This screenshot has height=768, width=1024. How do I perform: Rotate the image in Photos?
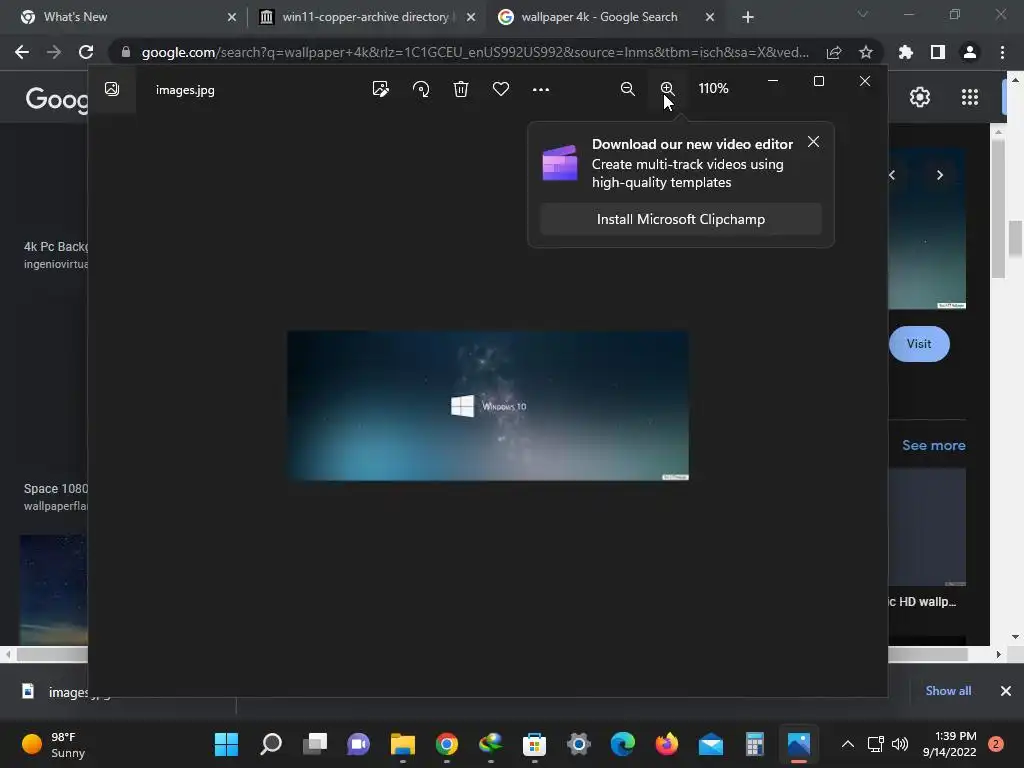[421, 89]
